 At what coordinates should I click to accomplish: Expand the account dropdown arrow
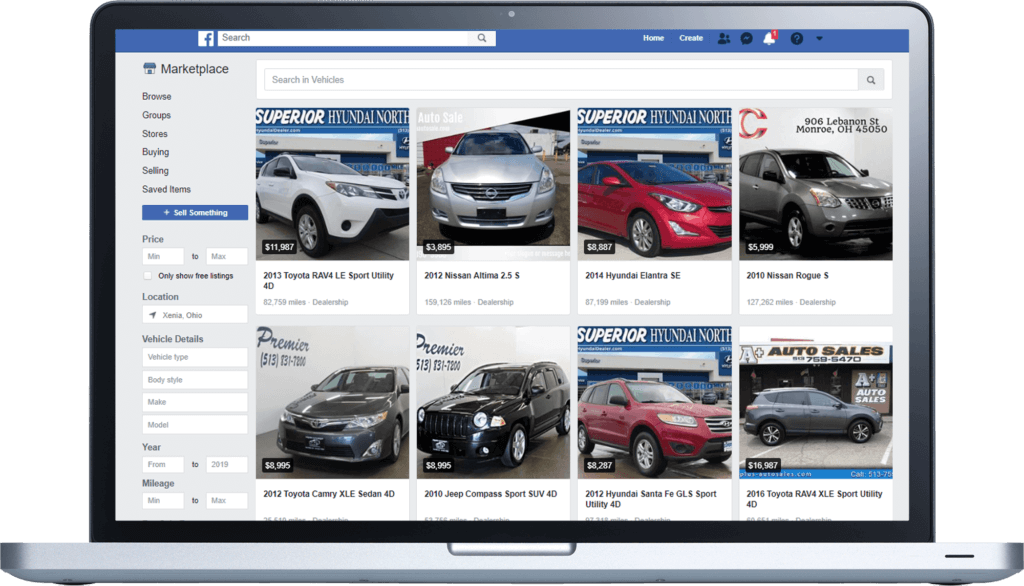tap(820, 39)
